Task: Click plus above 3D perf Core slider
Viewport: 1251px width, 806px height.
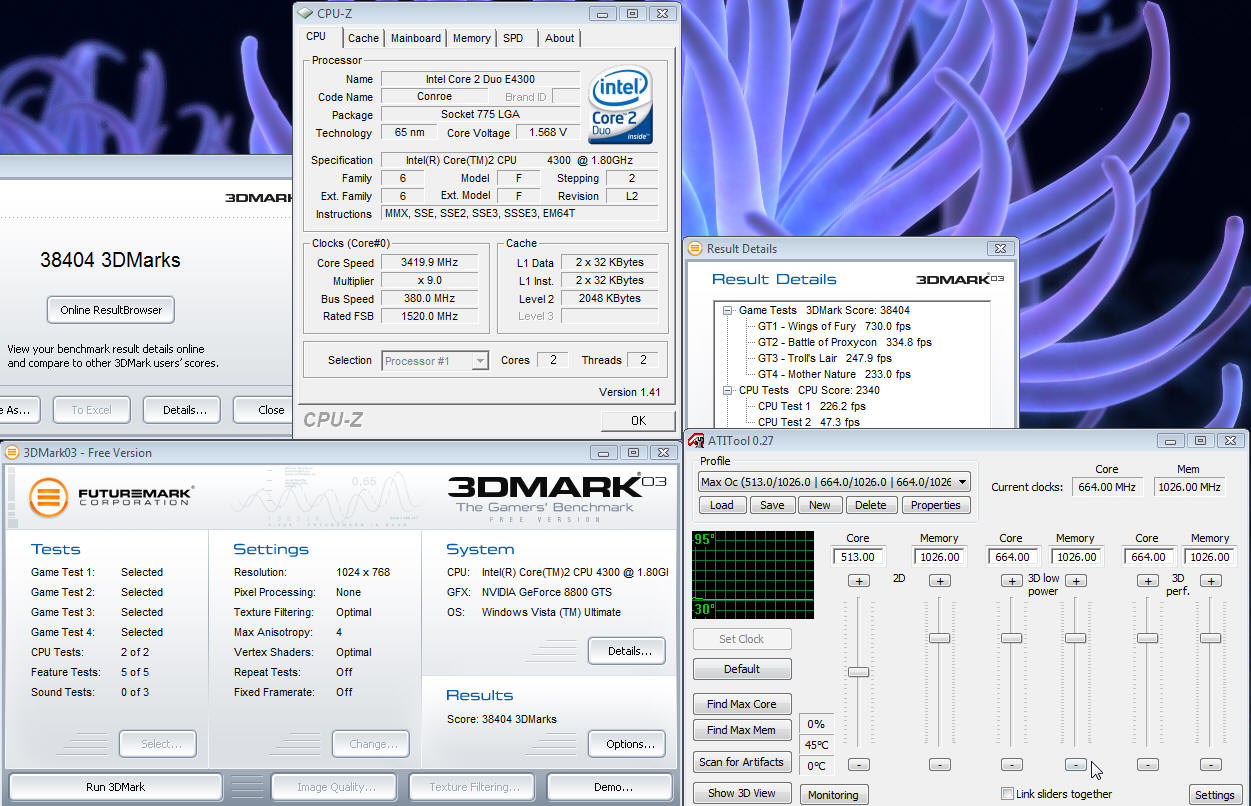Action: tap(1147, 580)
